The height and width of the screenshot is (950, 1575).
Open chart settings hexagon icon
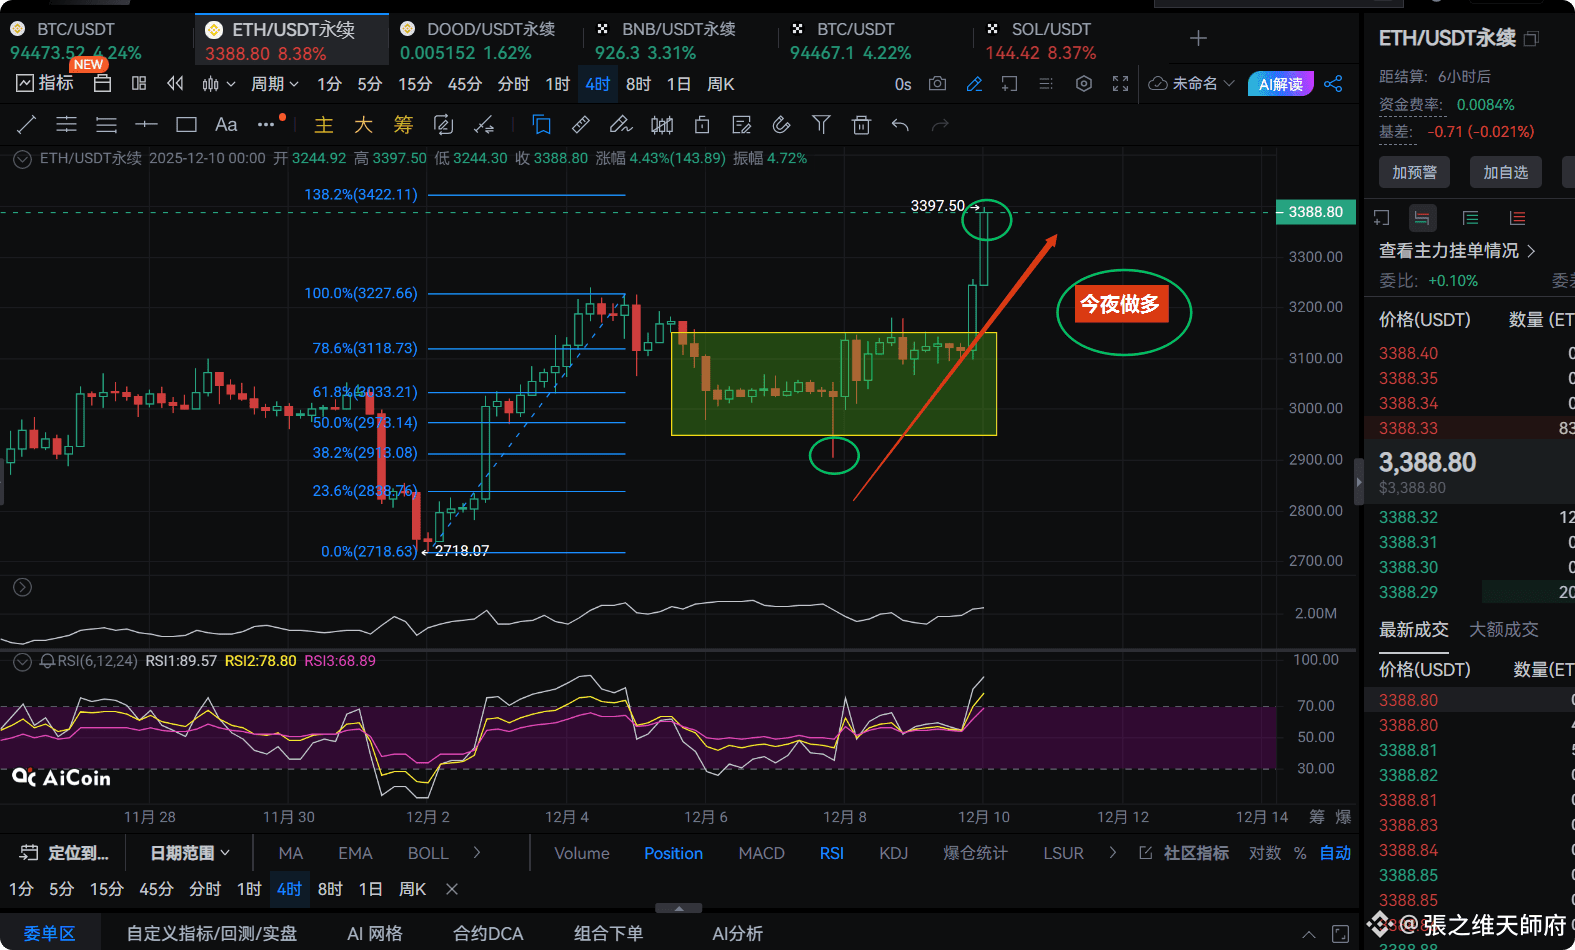pos(1084,84)
